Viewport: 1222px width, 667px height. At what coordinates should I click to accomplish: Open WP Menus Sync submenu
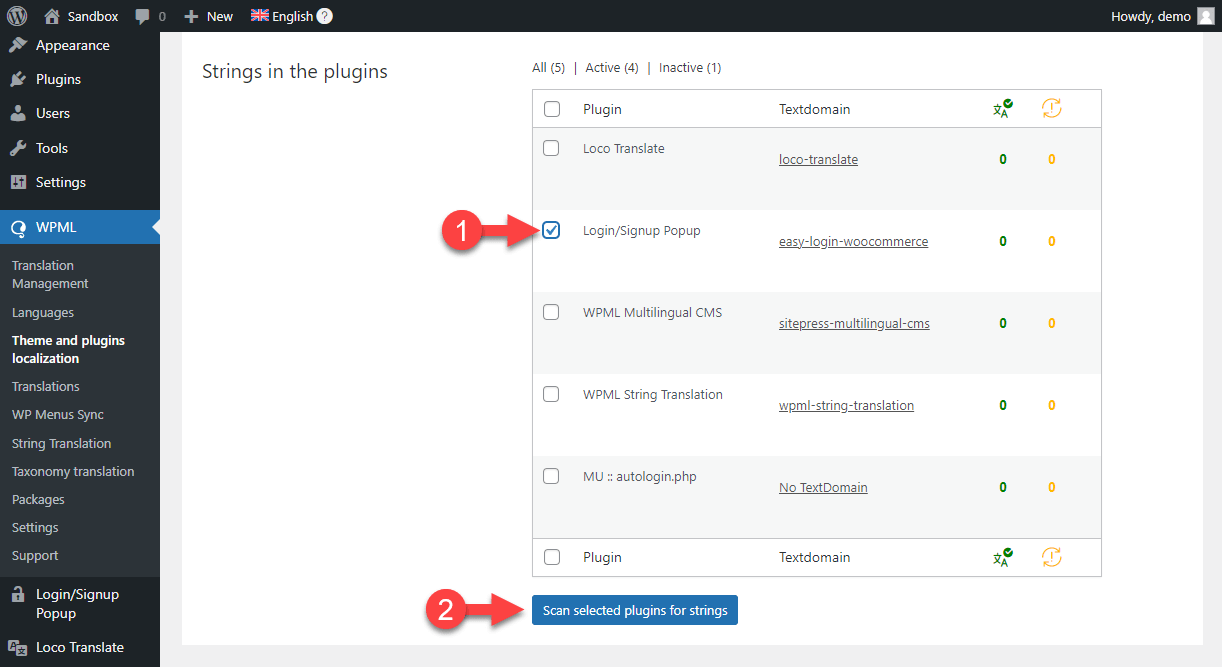tap(58, 414)
